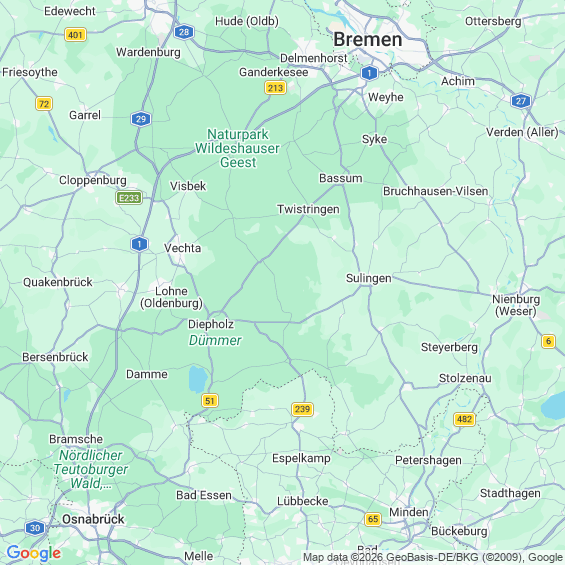
Task: Click the Dümmer lake on the map
Action: pyautogui.click(x=198, y=379)
